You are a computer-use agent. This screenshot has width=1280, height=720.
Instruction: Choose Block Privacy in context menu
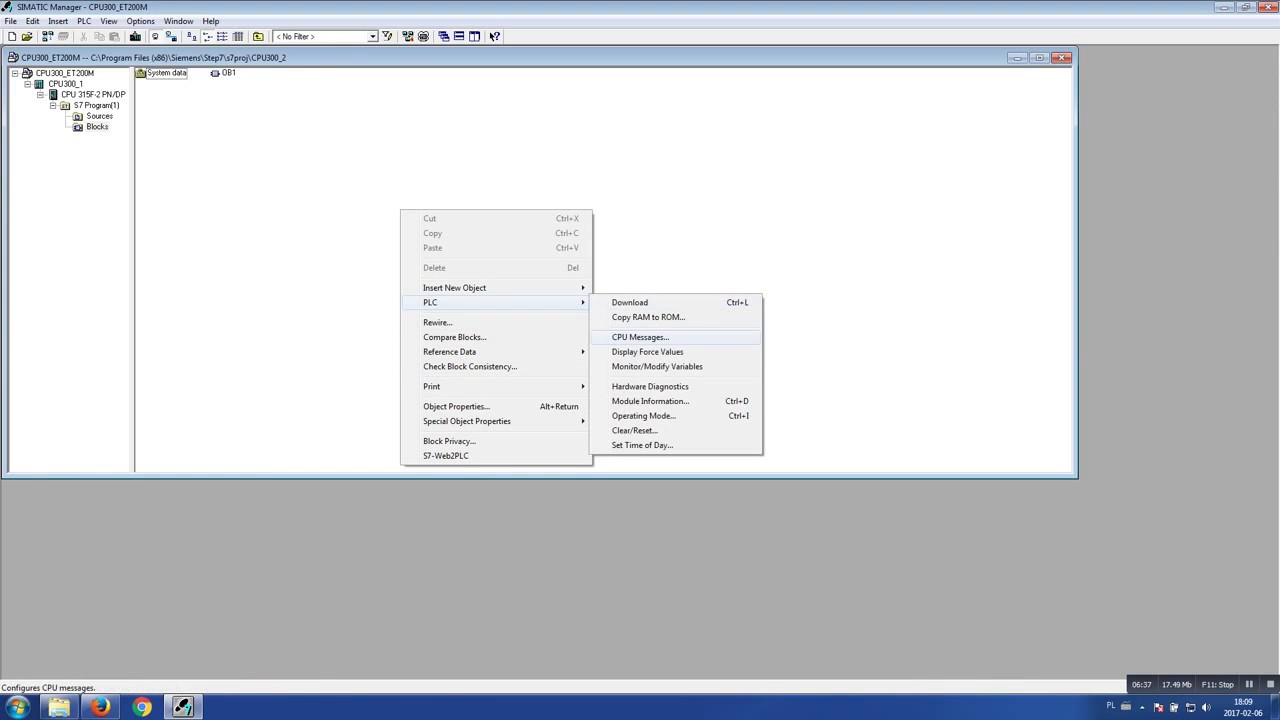click(496, 441)
